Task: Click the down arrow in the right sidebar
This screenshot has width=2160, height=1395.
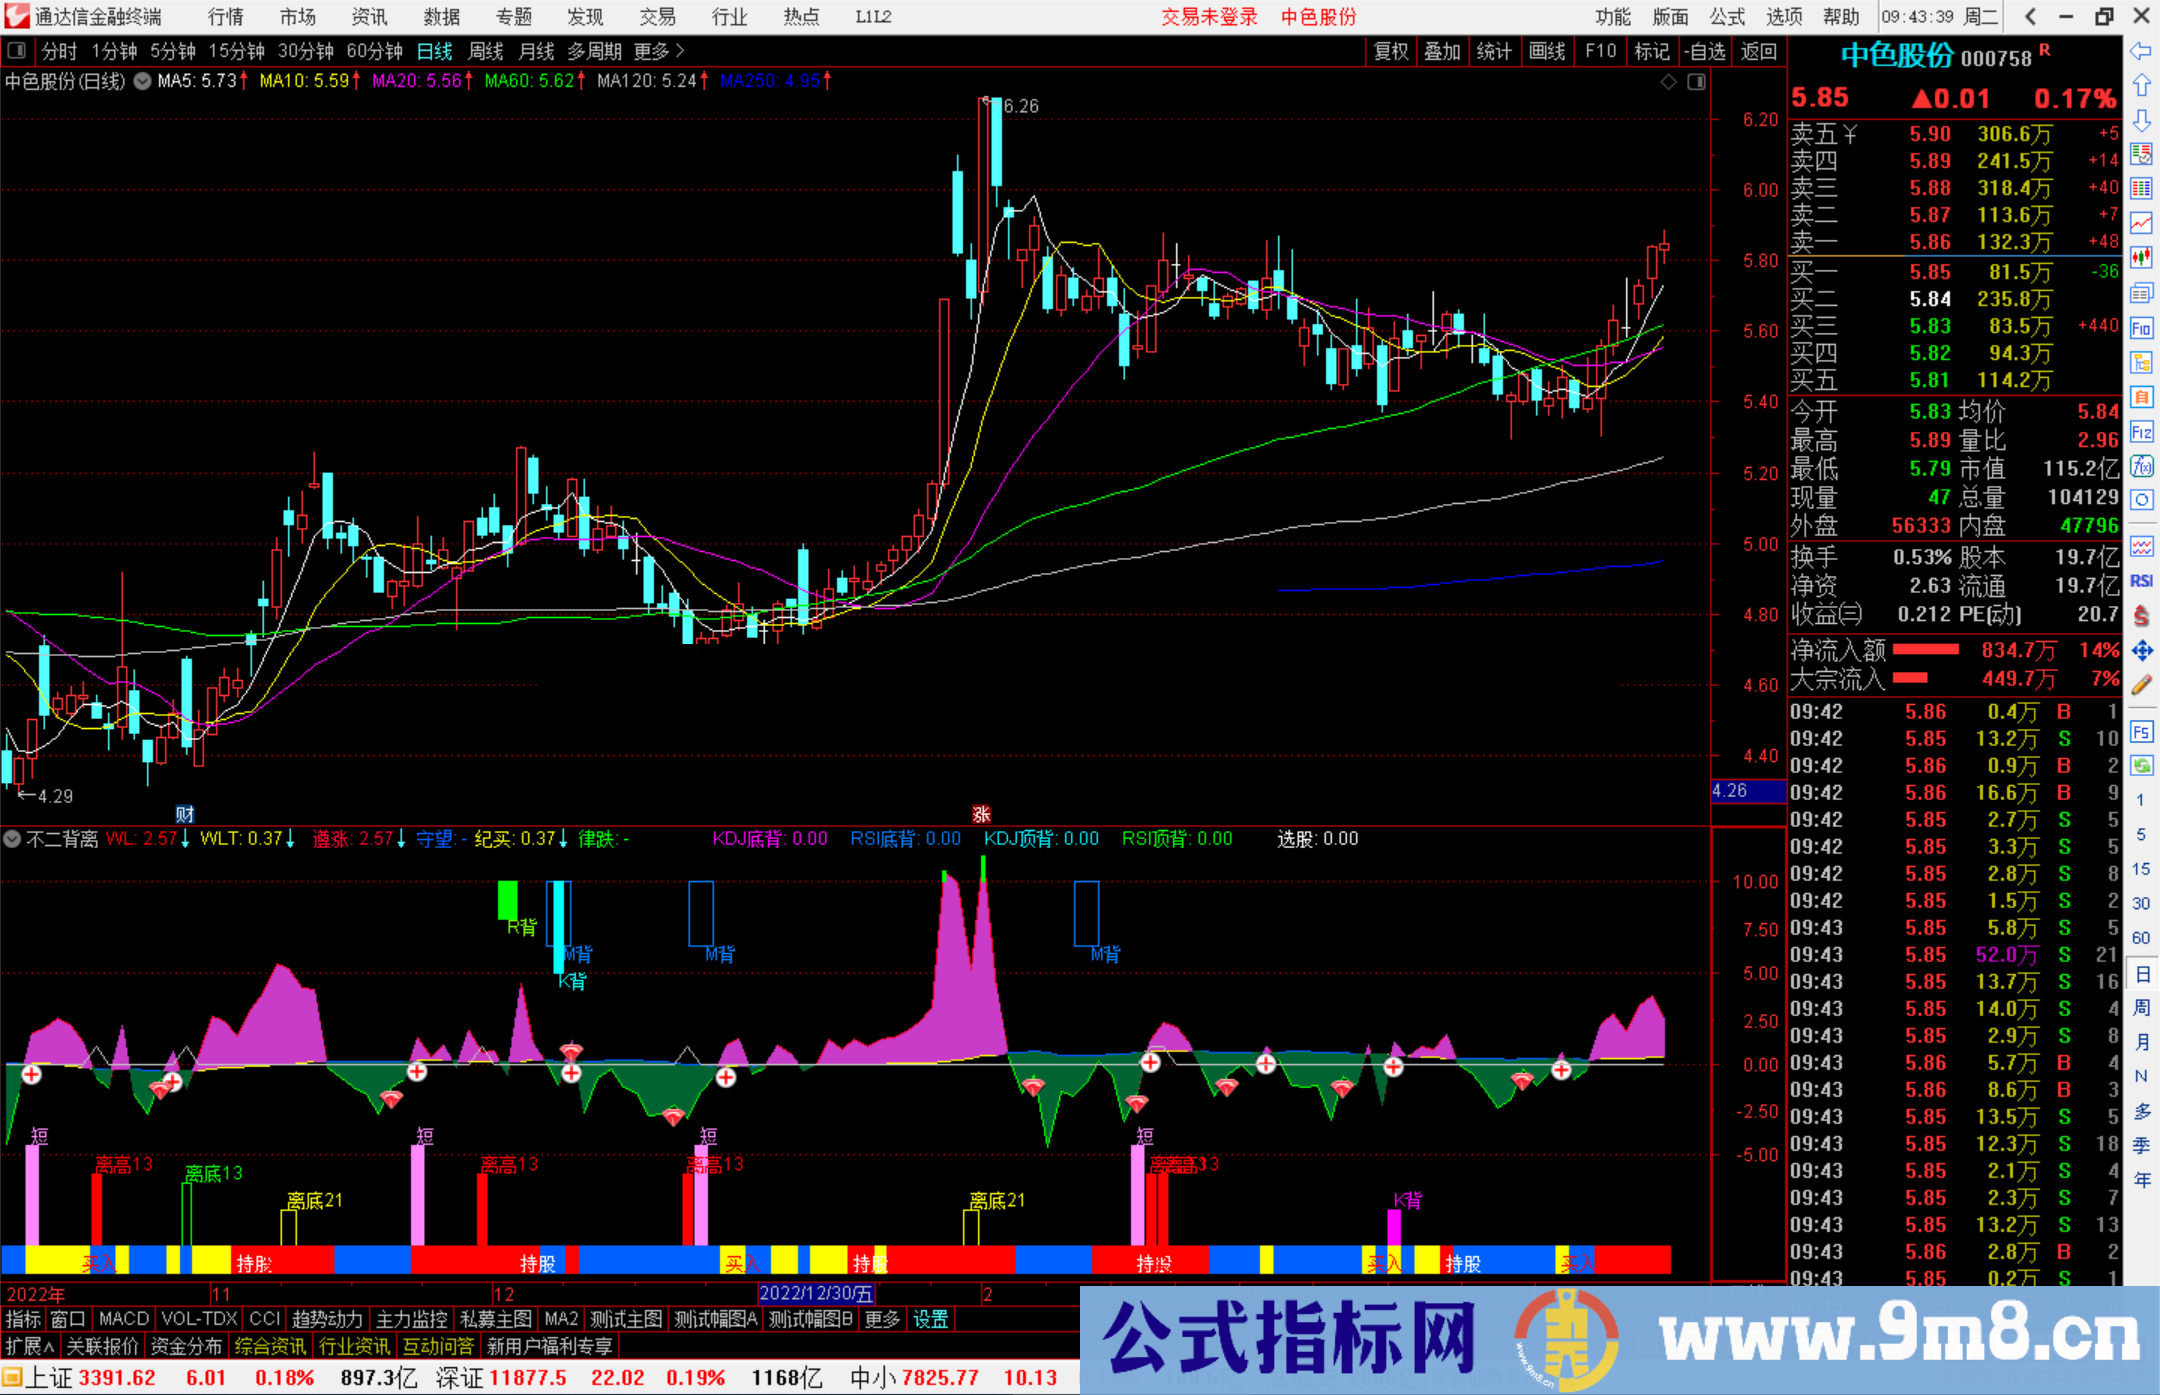Action: (x=2141, y=120)
